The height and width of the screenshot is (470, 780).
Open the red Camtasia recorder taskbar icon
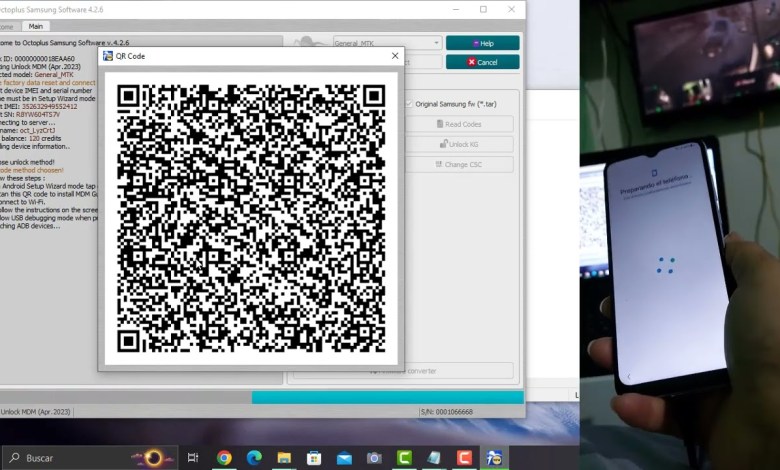click(464, 458)
